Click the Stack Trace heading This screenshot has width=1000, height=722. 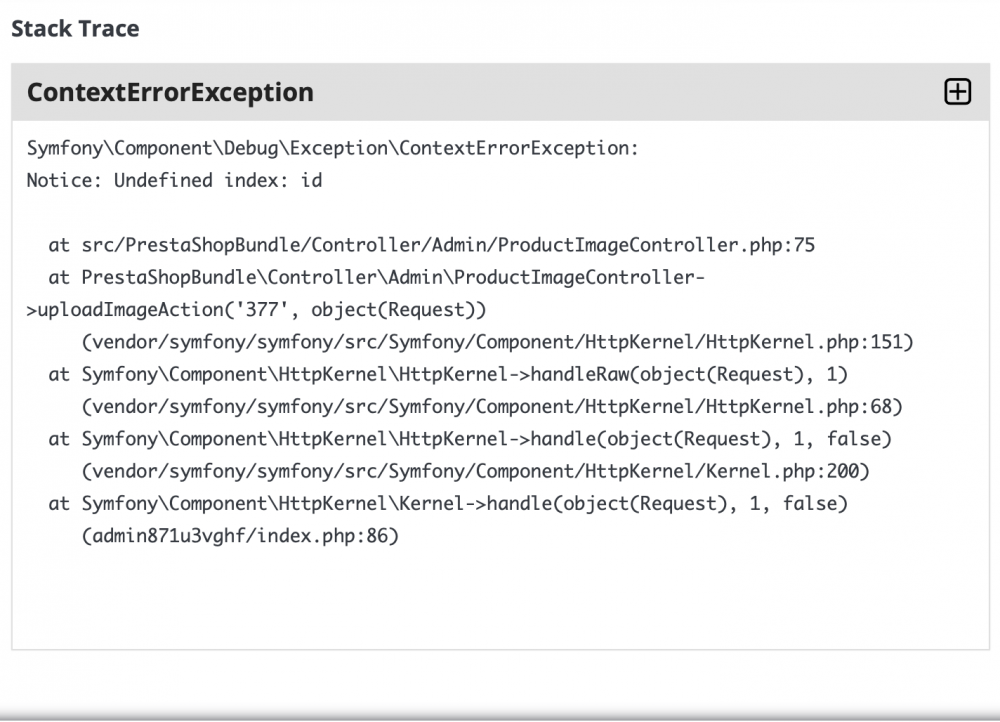pyautogui.click(x=75, y=28)
